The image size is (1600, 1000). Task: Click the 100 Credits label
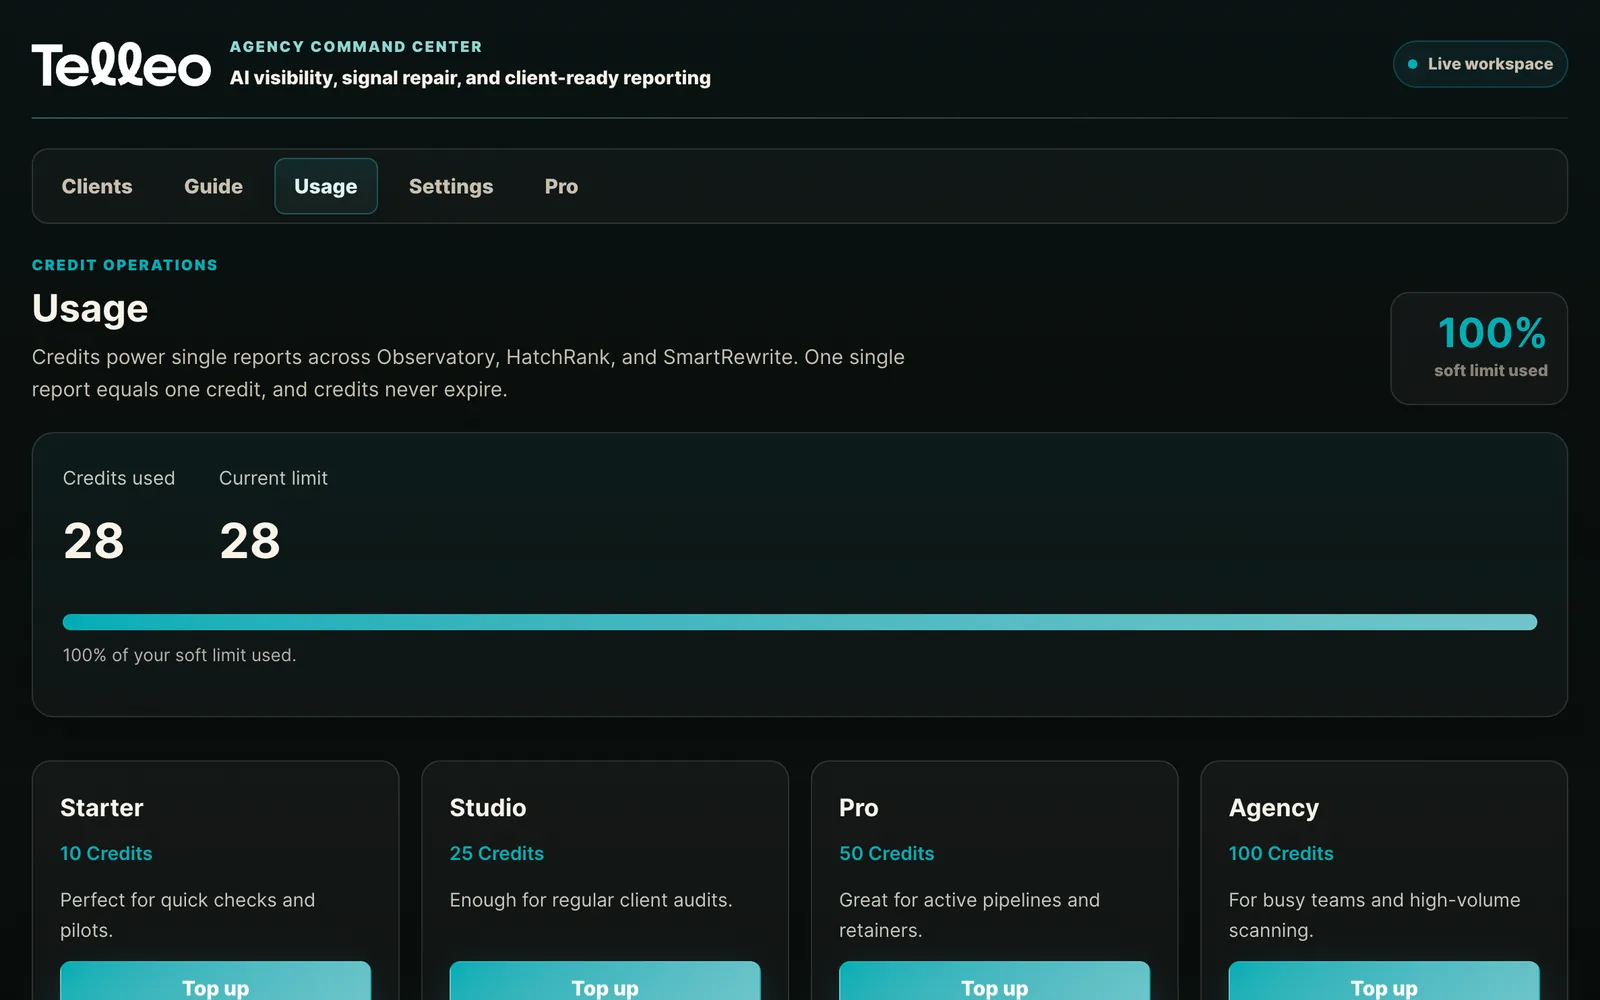[x=1281, y=853]
